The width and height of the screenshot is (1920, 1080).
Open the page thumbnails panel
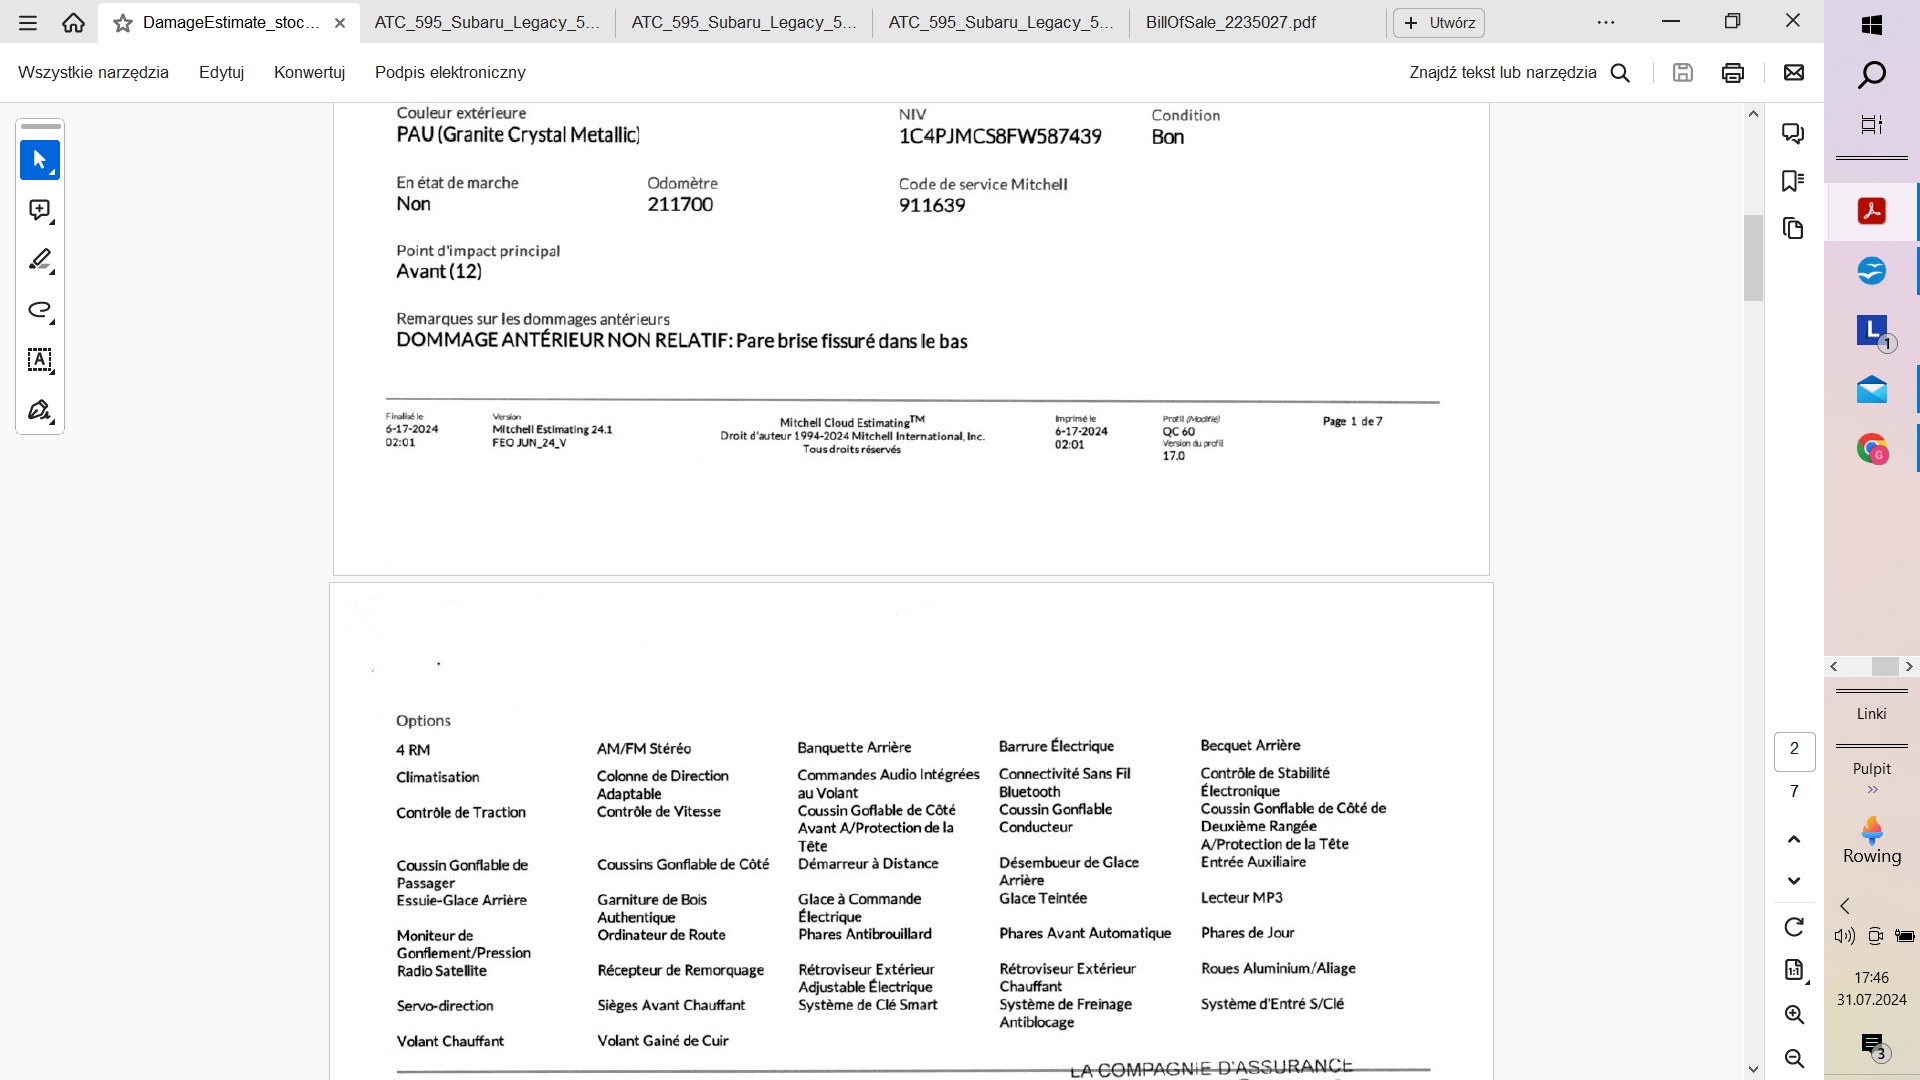(1793, 229)
